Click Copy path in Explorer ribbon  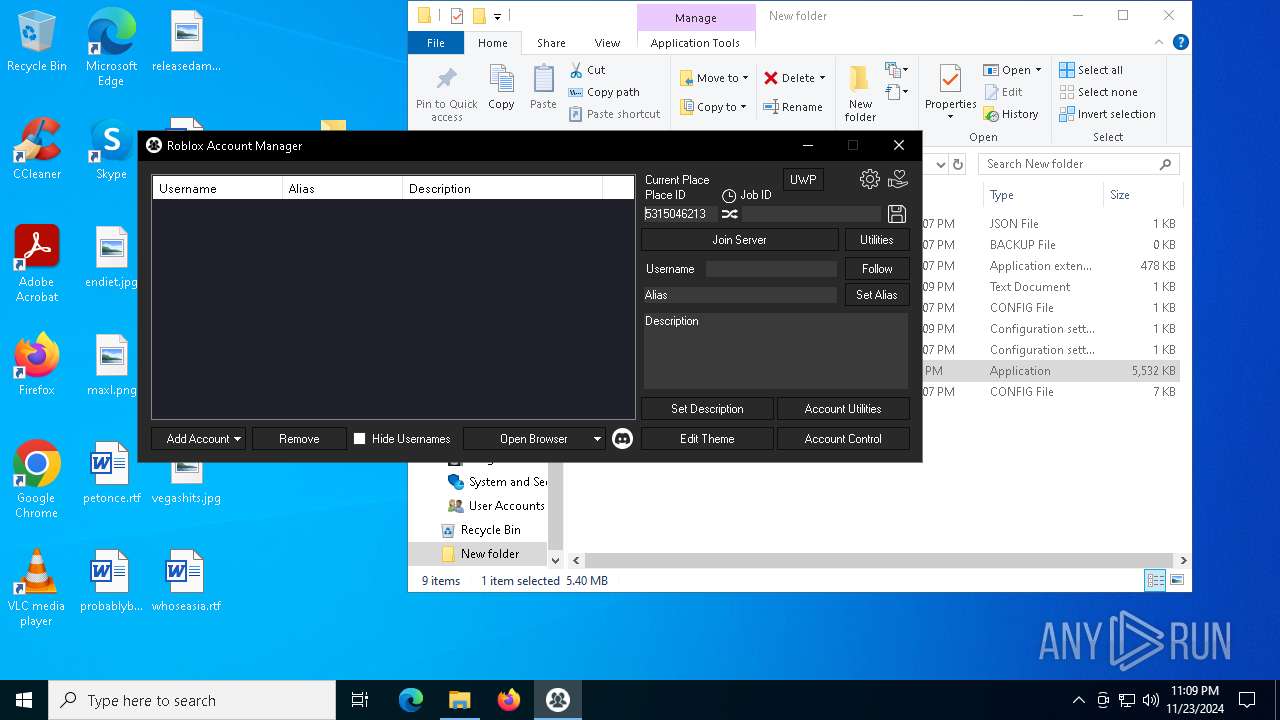pos(604,92)
